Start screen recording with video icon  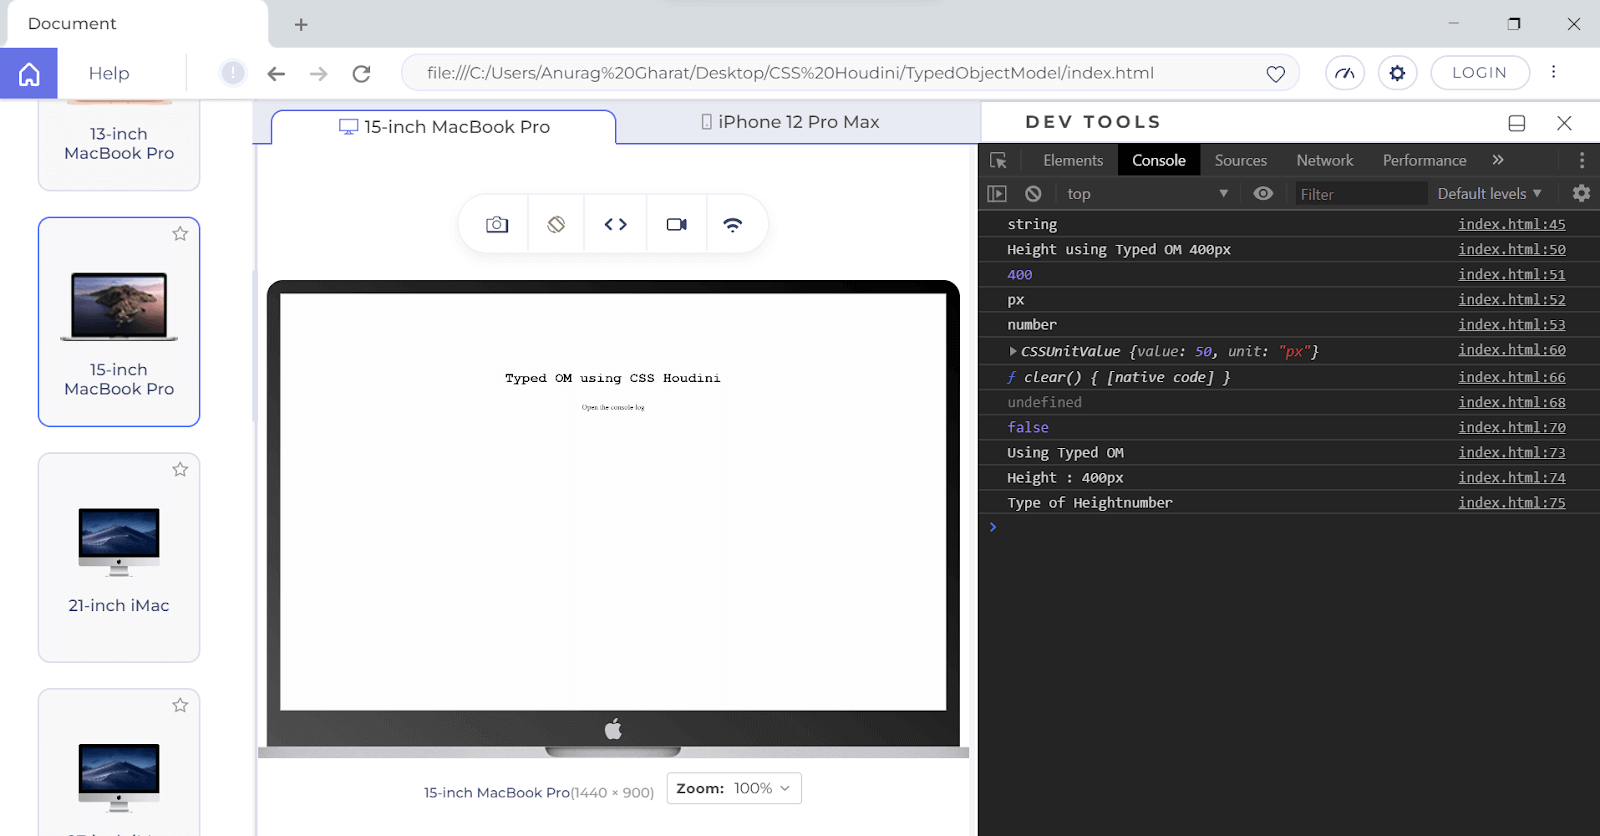click(677, 225)
